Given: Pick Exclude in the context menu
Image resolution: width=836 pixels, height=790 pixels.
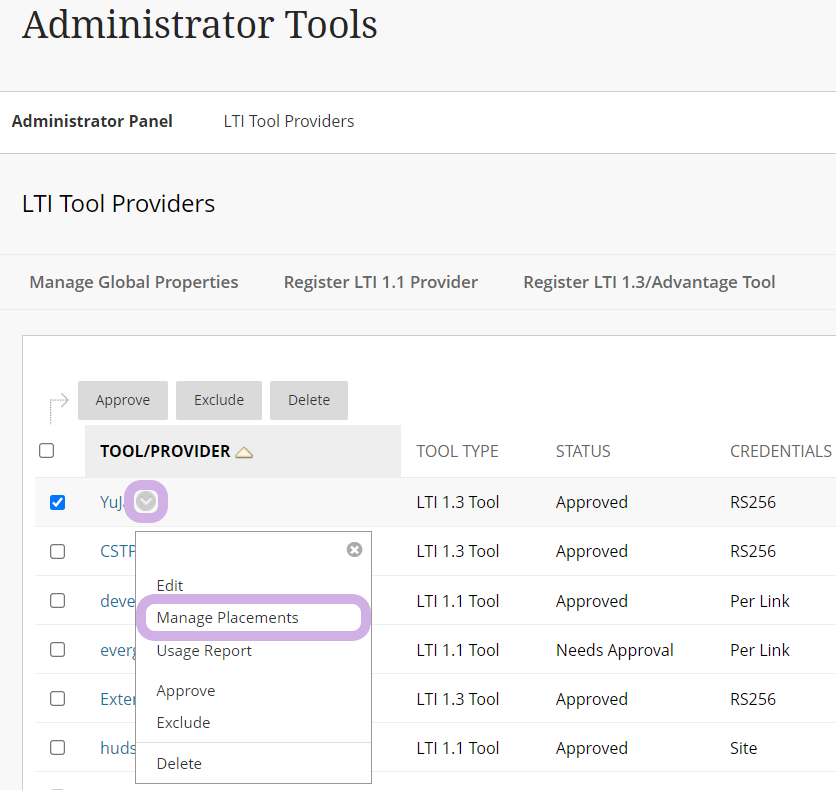Looking at the screenshot, I should (x=183, y=722).
